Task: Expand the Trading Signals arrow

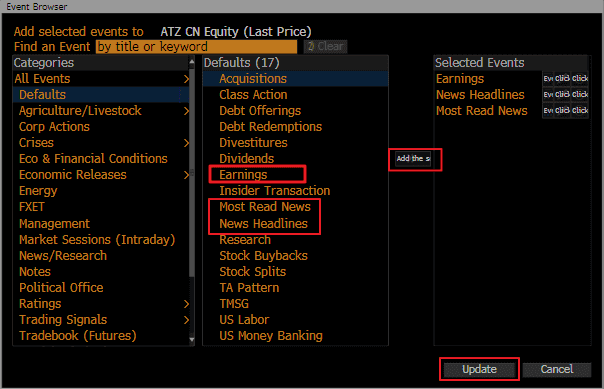Action: pyautogui.click(x=186, y=320)
